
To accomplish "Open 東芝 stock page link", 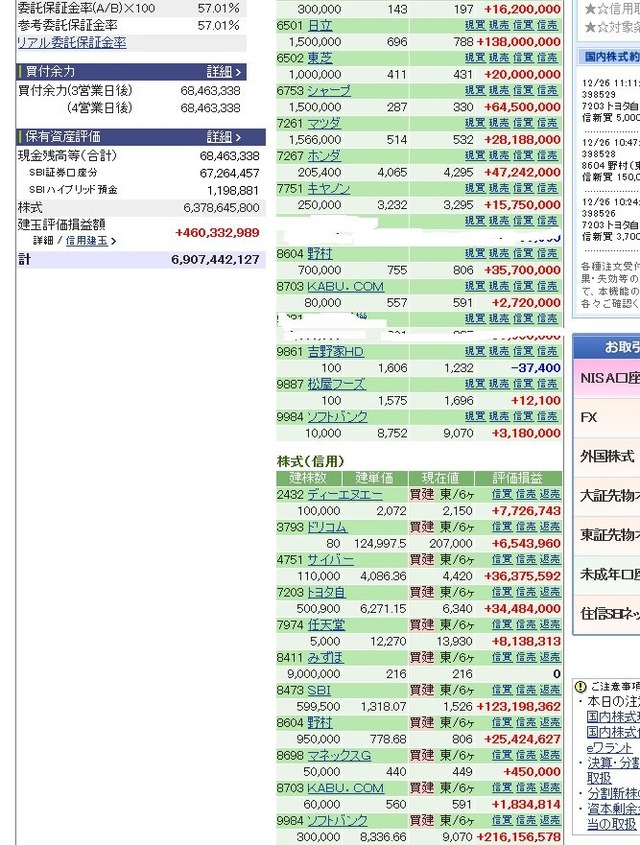I will tap(319, 58).
